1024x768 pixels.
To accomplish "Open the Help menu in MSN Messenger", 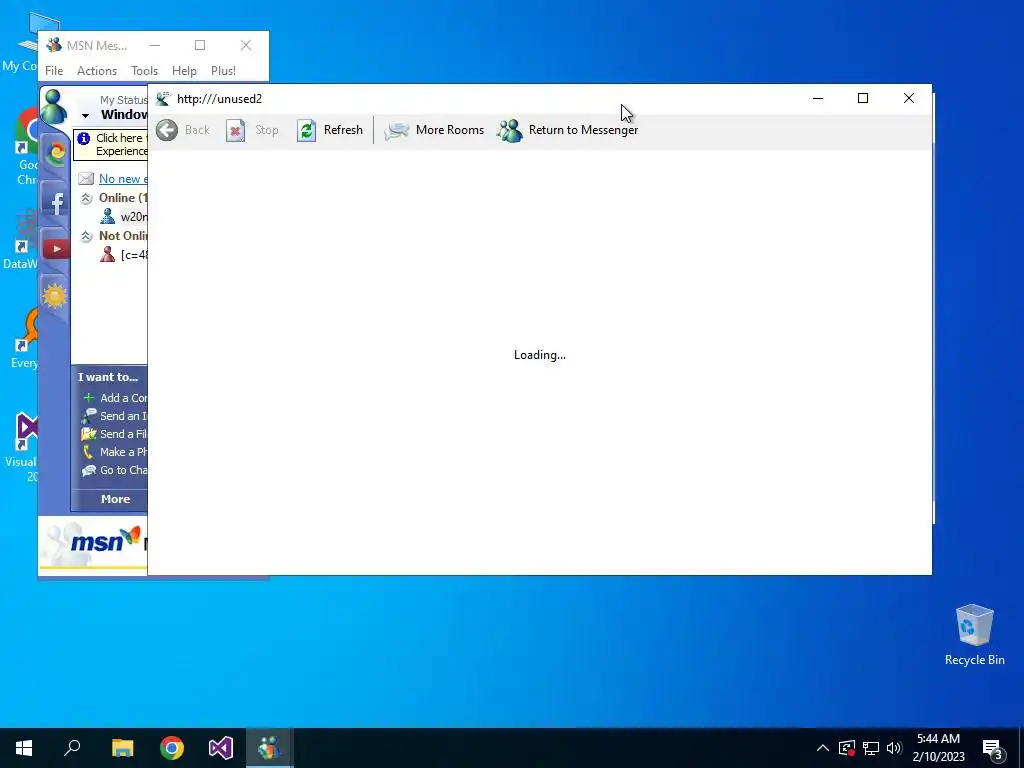I will coord(184,71).
